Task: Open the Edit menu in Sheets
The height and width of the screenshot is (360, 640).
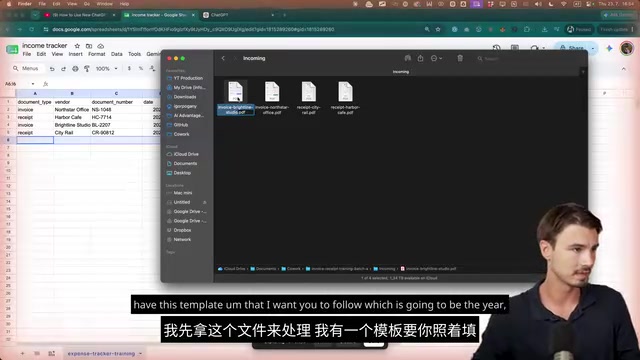Action: coord(41,54)
